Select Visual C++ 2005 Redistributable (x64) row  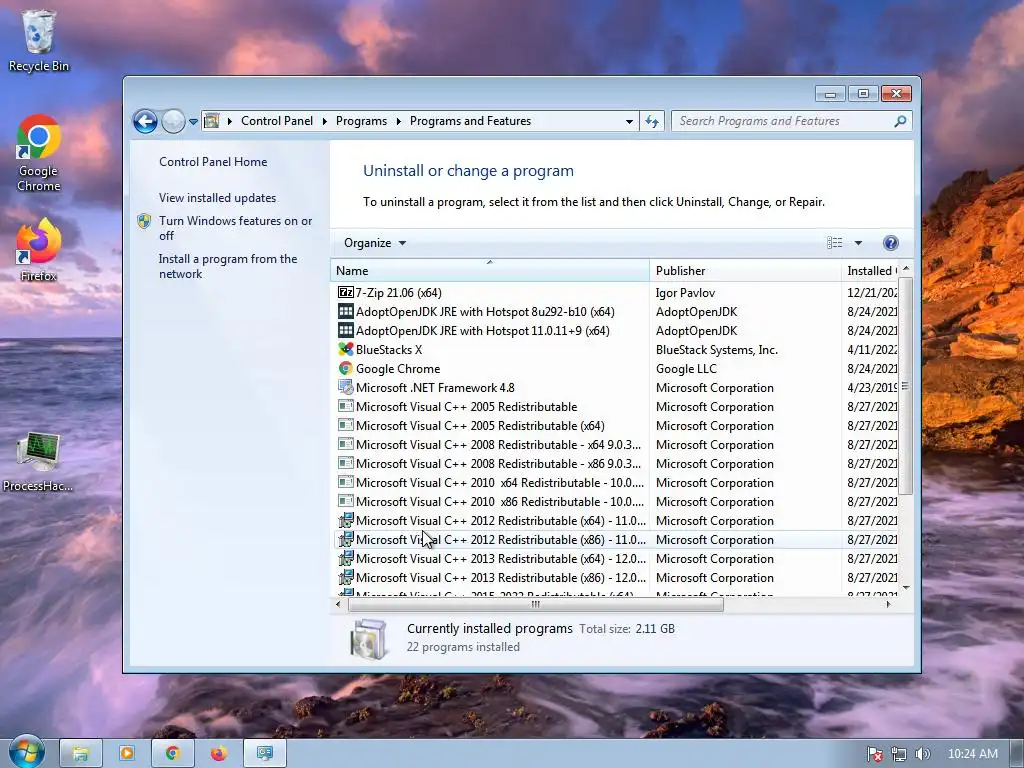617,425
